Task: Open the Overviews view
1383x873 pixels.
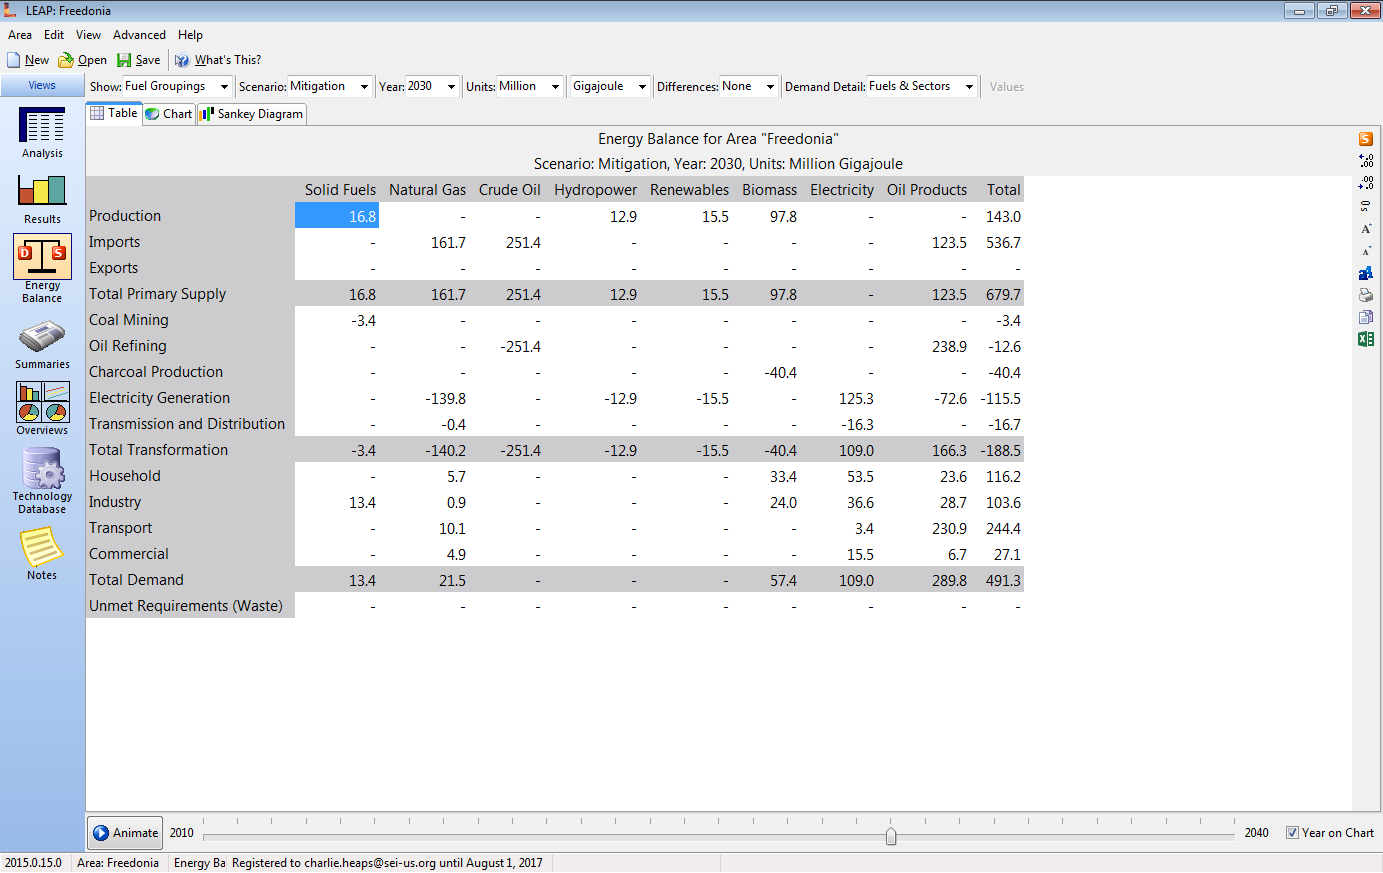Action: tap(42, 409)
